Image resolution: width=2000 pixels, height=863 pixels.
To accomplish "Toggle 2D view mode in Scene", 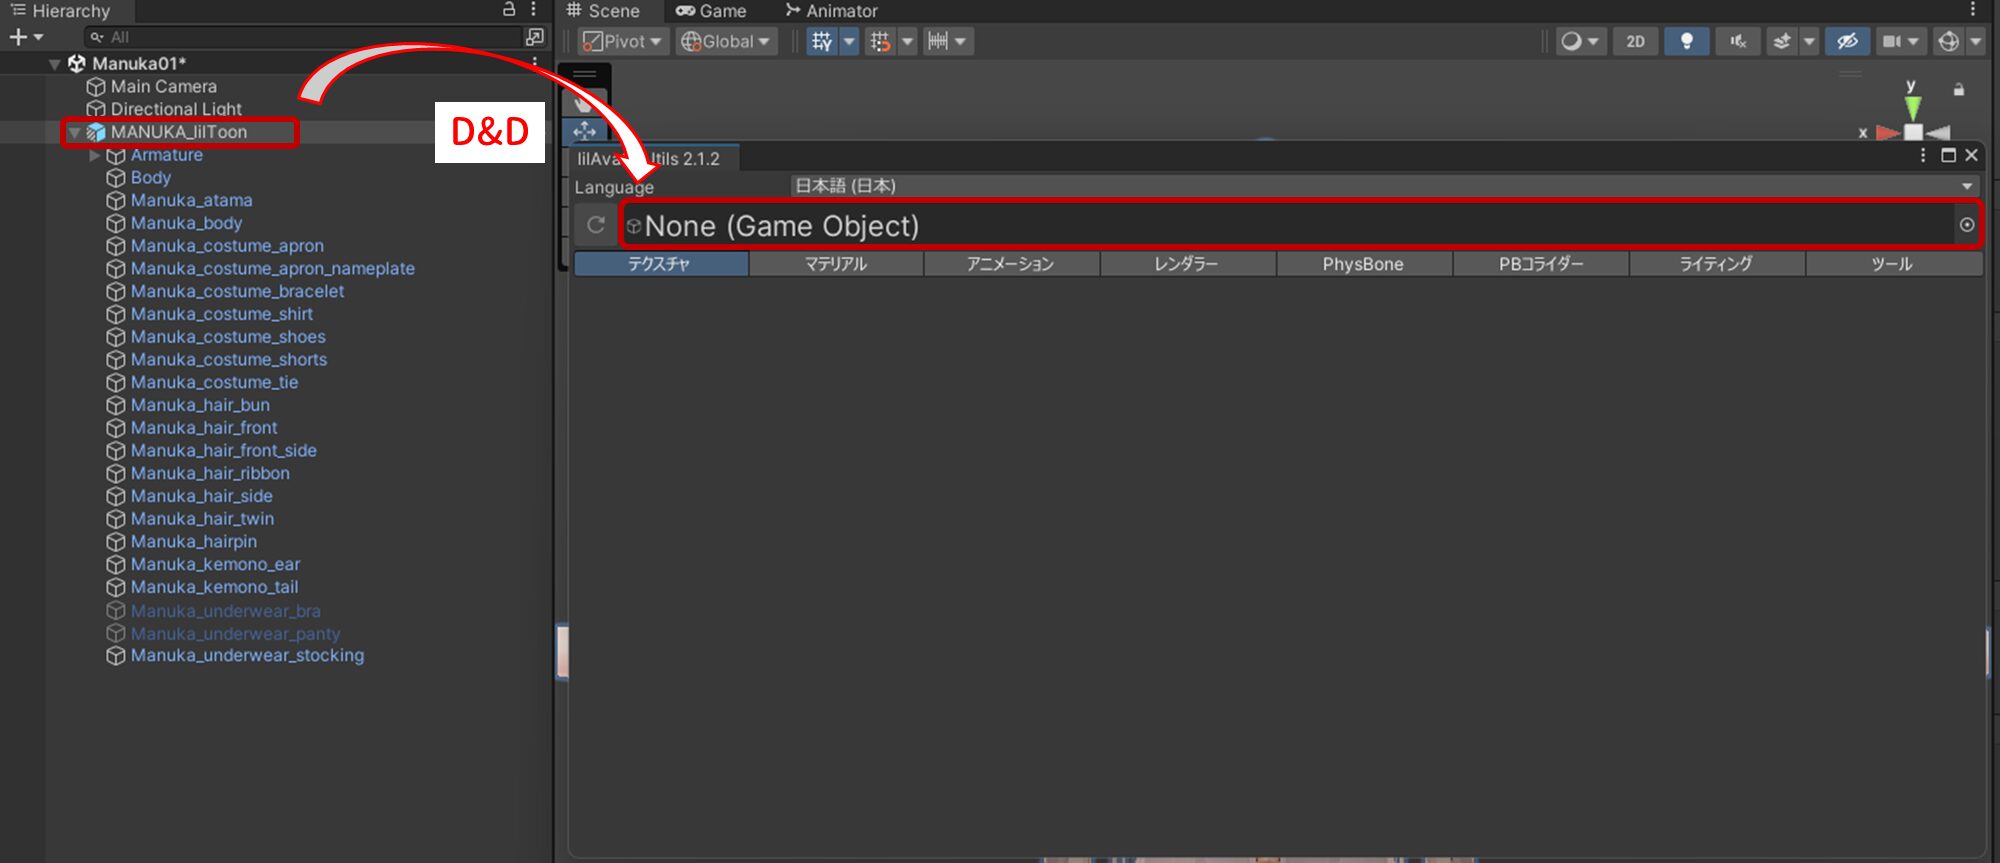I will tap(1635, 41).
